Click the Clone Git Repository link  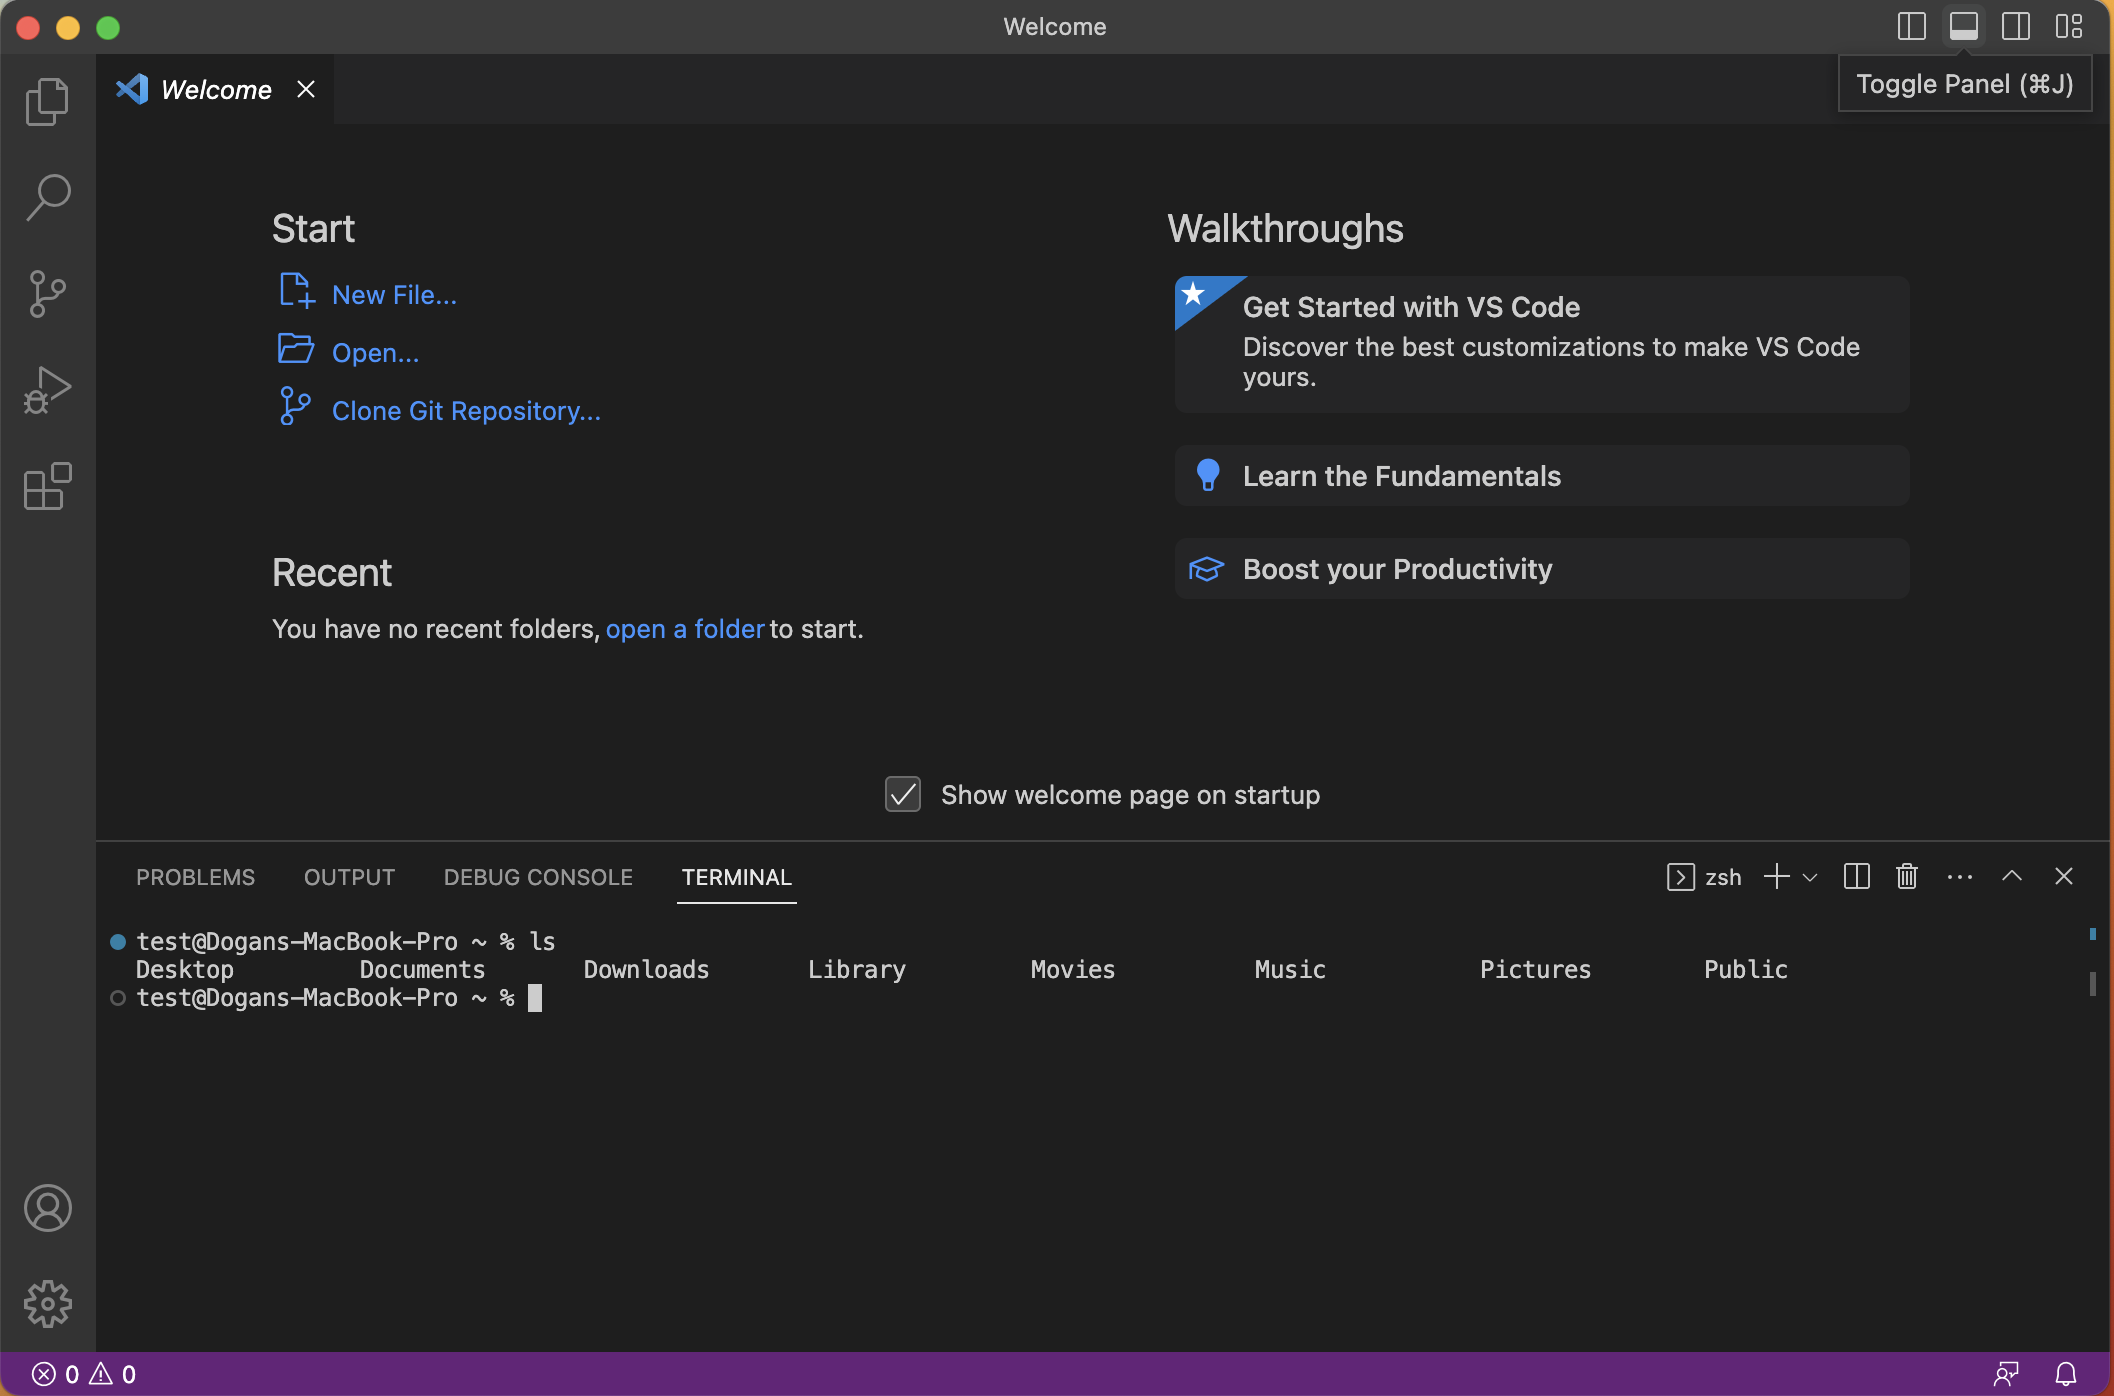pos(466,411)
